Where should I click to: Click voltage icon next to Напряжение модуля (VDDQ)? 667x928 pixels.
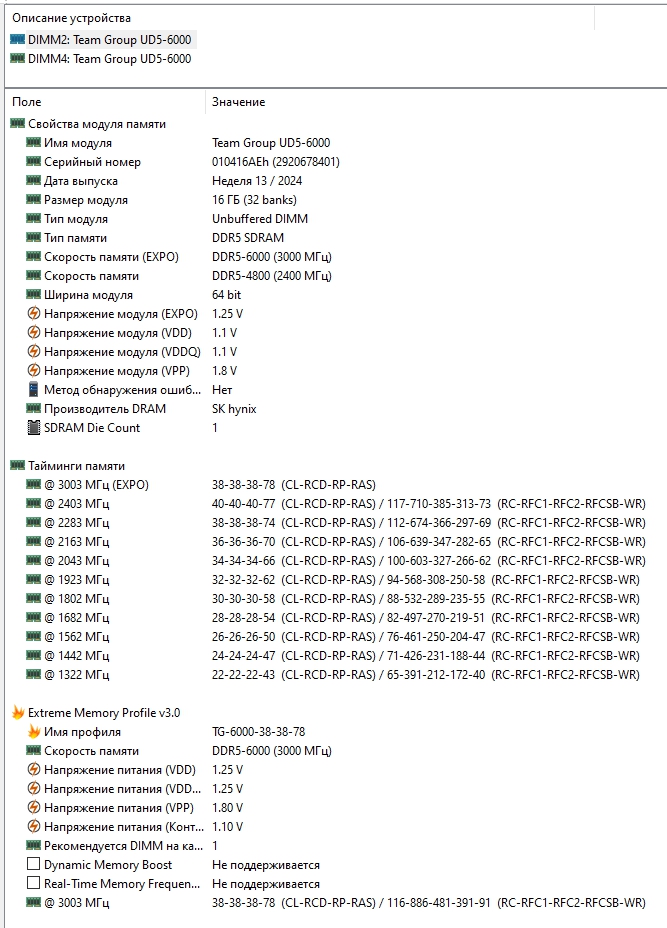coord(34,351)
